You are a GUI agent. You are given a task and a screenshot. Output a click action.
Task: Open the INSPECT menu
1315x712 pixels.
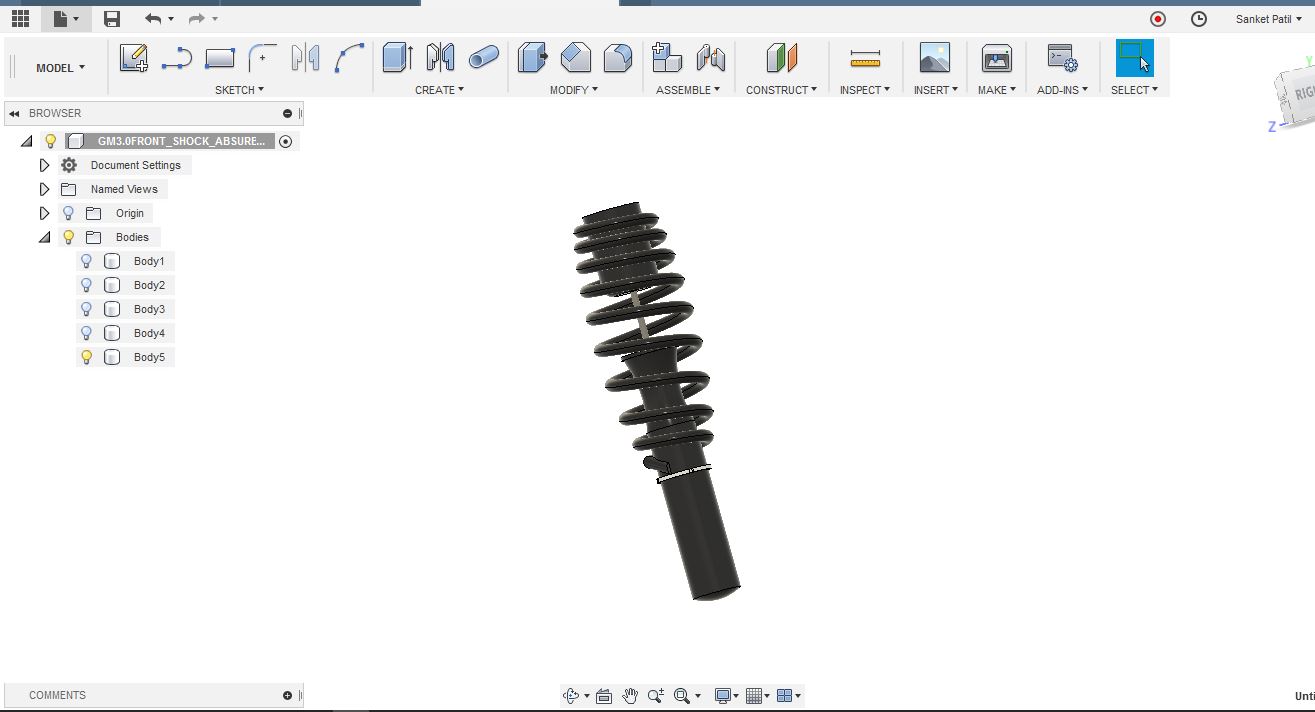[865, 90]
